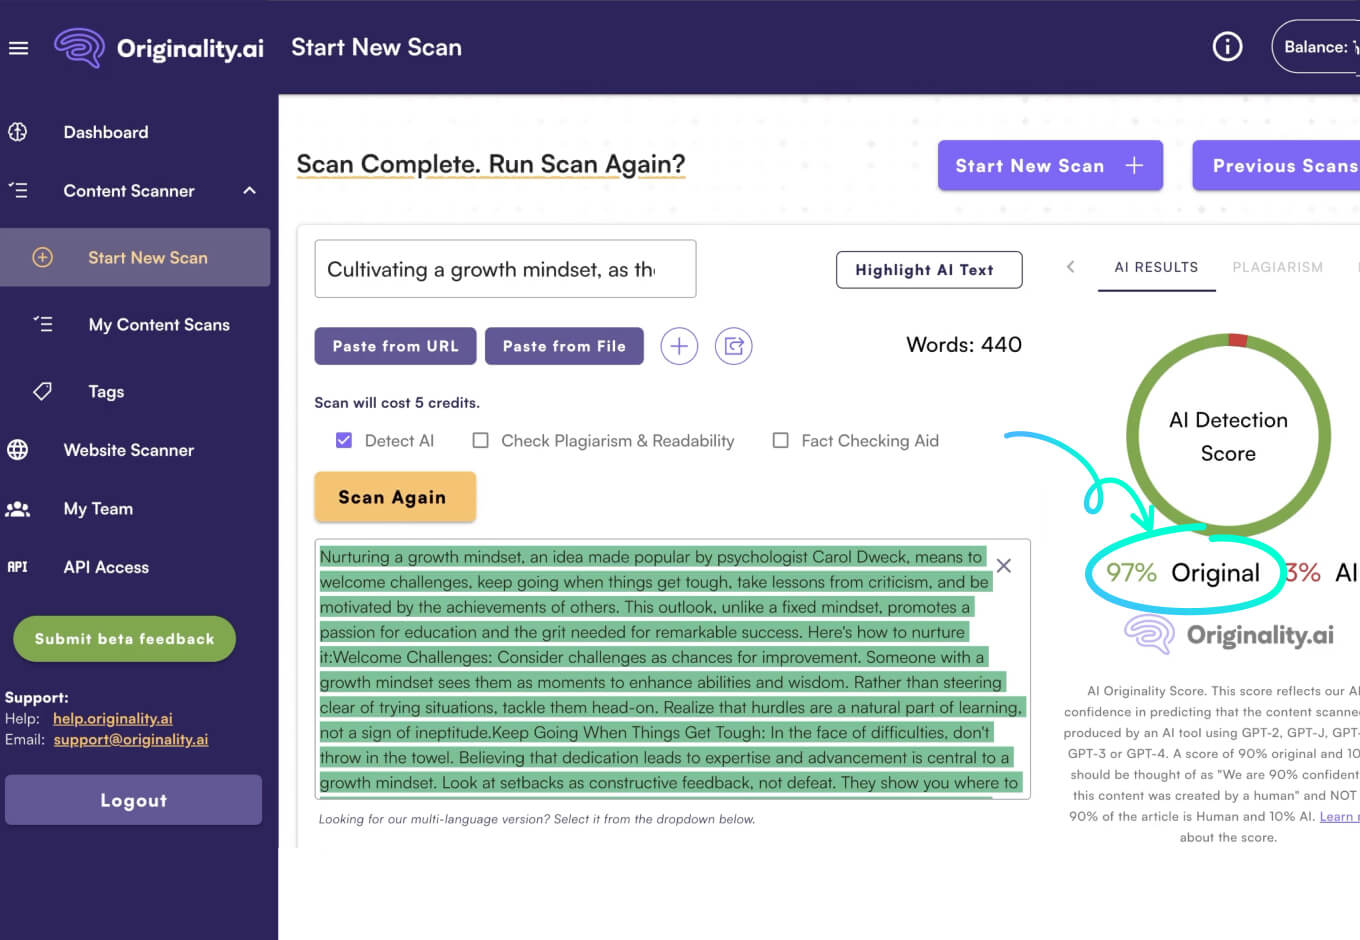Click the Previous Scans button

tap(1276, 166)
